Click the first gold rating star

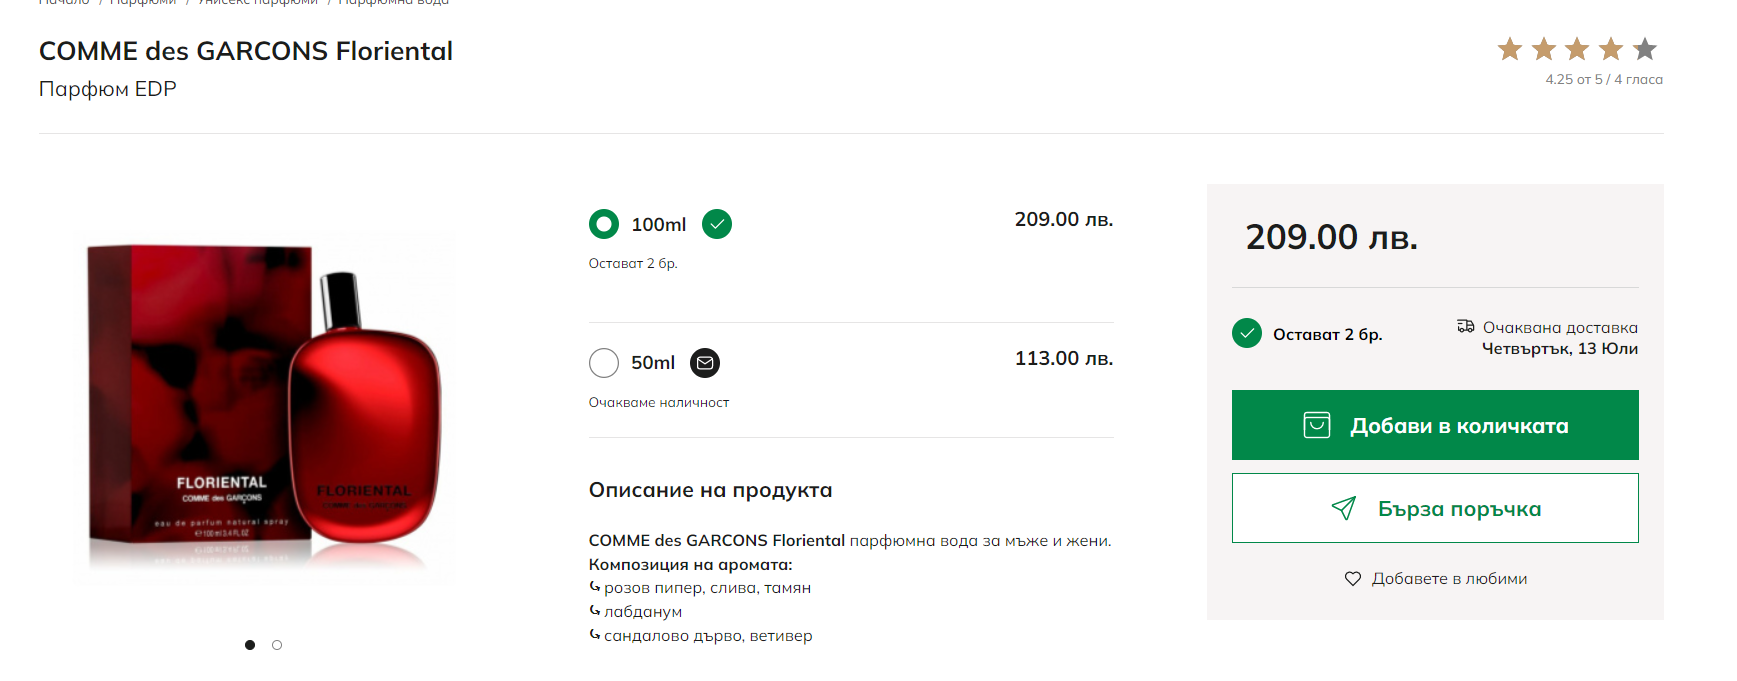1510,49
